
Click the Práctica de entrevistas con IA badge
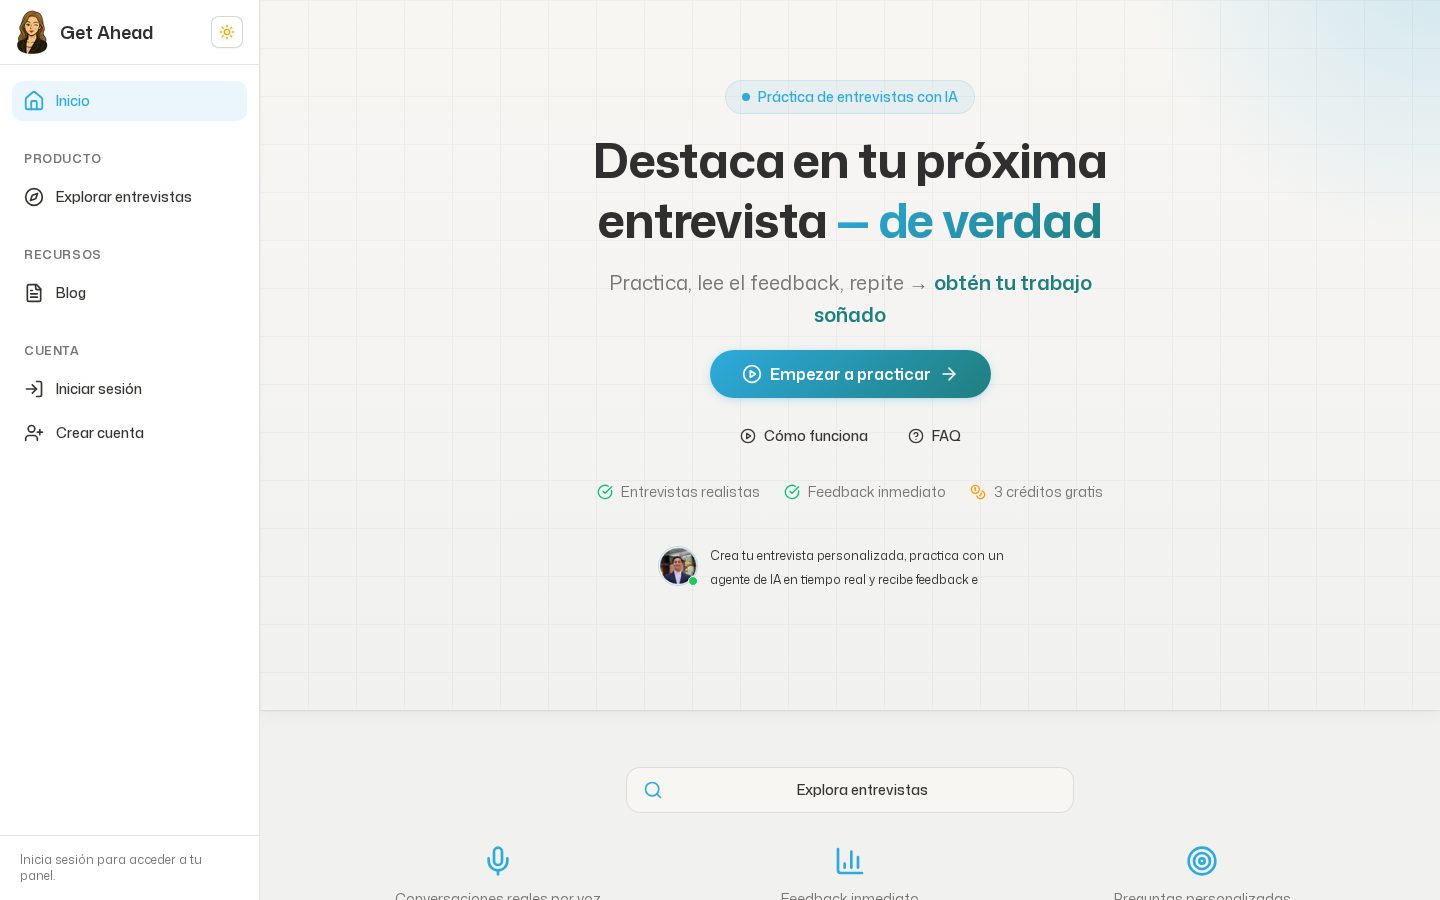click(850, 97)
